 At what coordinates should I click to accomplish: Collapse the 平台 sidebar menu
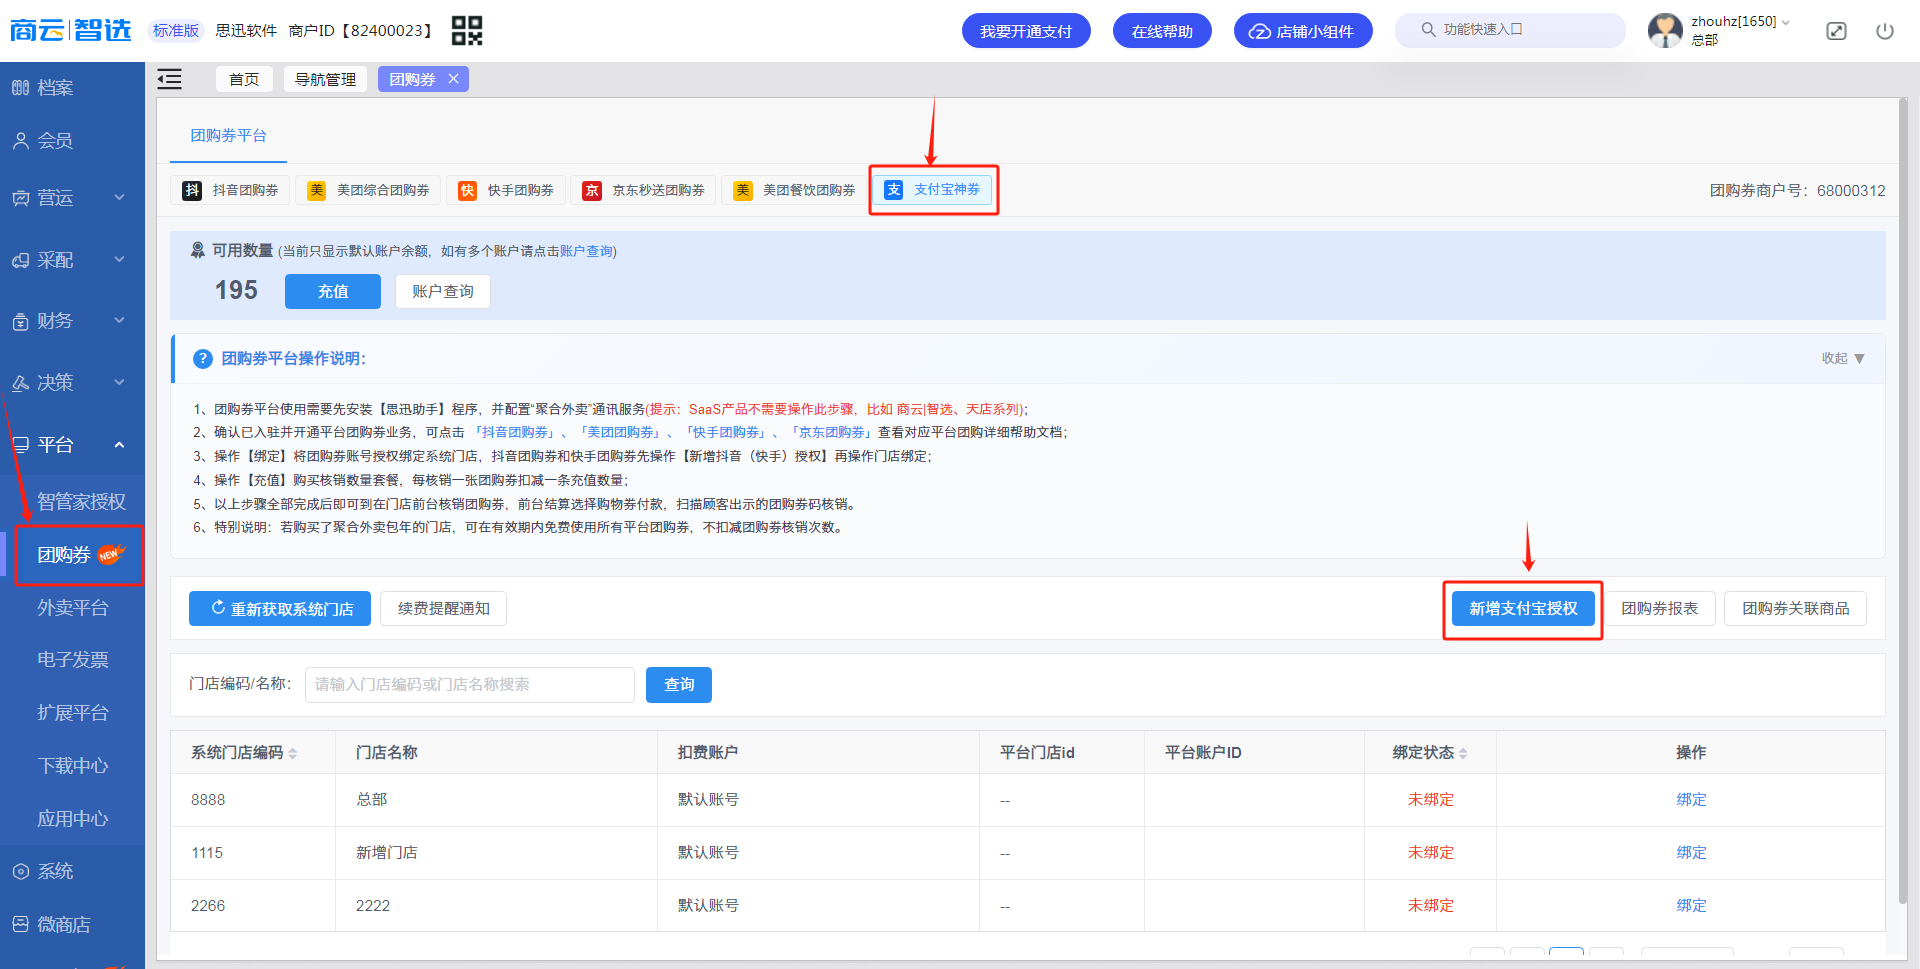point(72,445)
